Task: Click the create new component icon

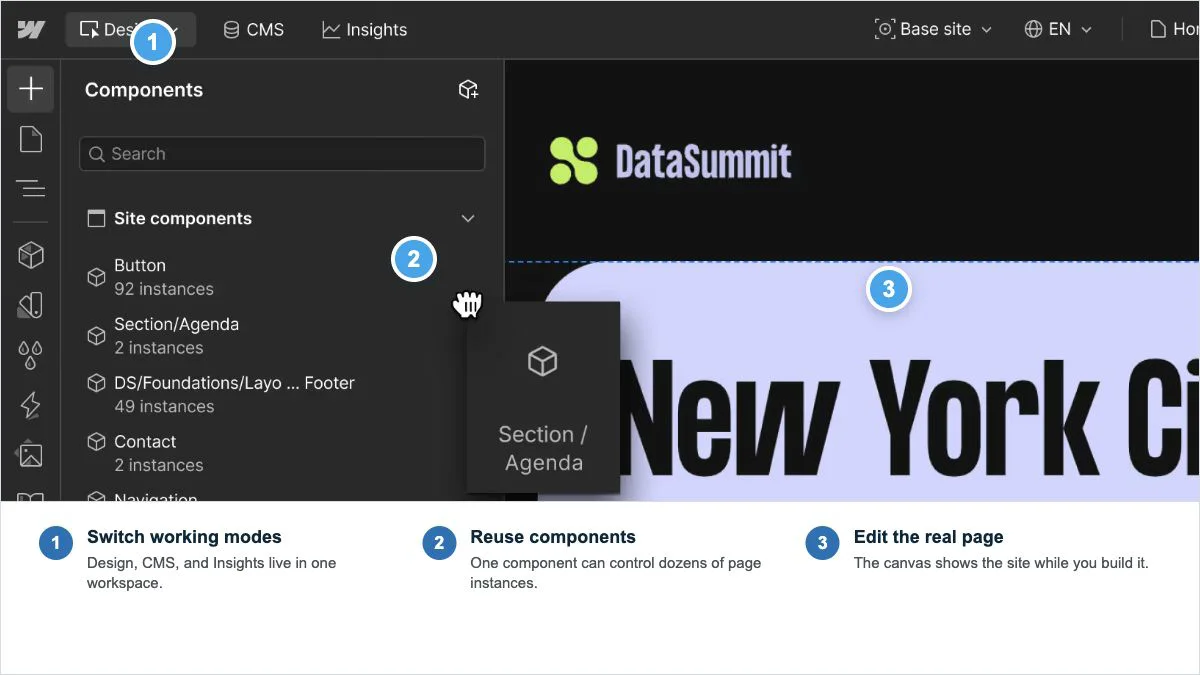Action: [468, 90]
